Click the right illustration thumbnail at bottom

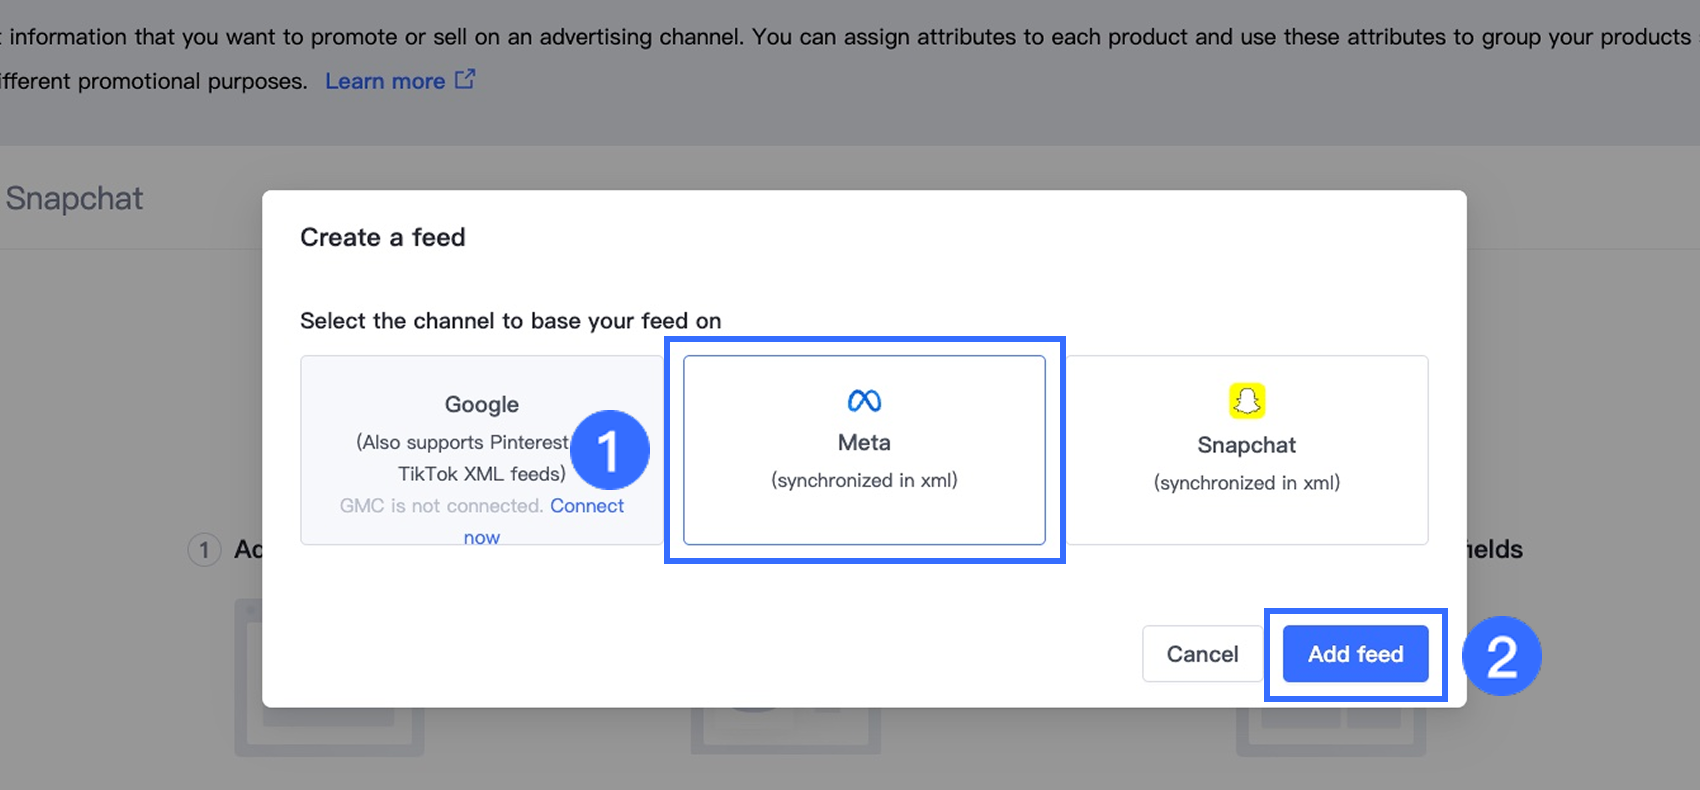pyautogui.click(x=1330, y=732)
